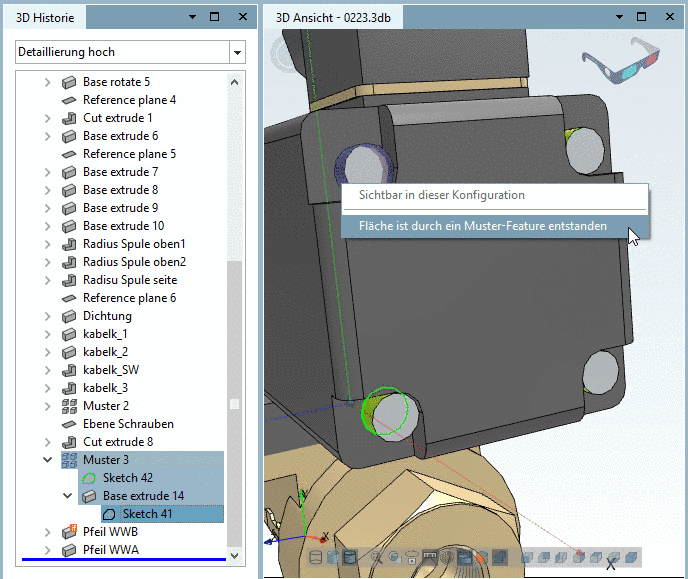
Task: Click the Pfeil WWB icon with orange badge
Action: click(x=69, y=532)
